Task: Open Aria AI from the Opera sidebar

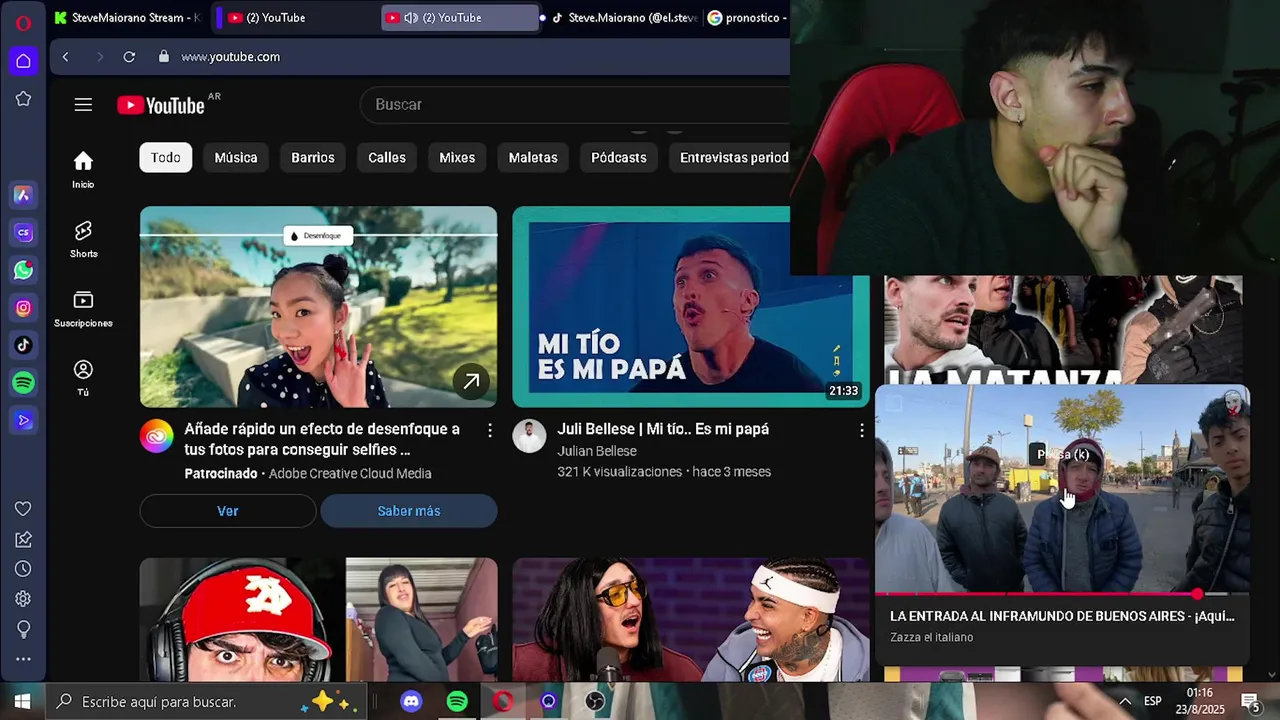Action: coord(23,195)
